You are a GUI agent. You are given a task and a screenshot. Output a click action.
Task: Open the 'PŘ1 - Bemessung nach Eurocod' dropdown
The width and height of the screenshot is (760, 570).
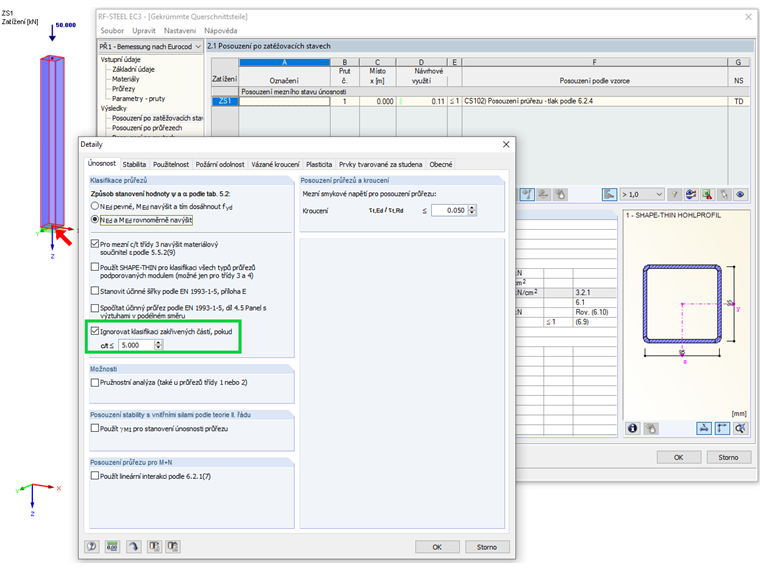[150, 47]
